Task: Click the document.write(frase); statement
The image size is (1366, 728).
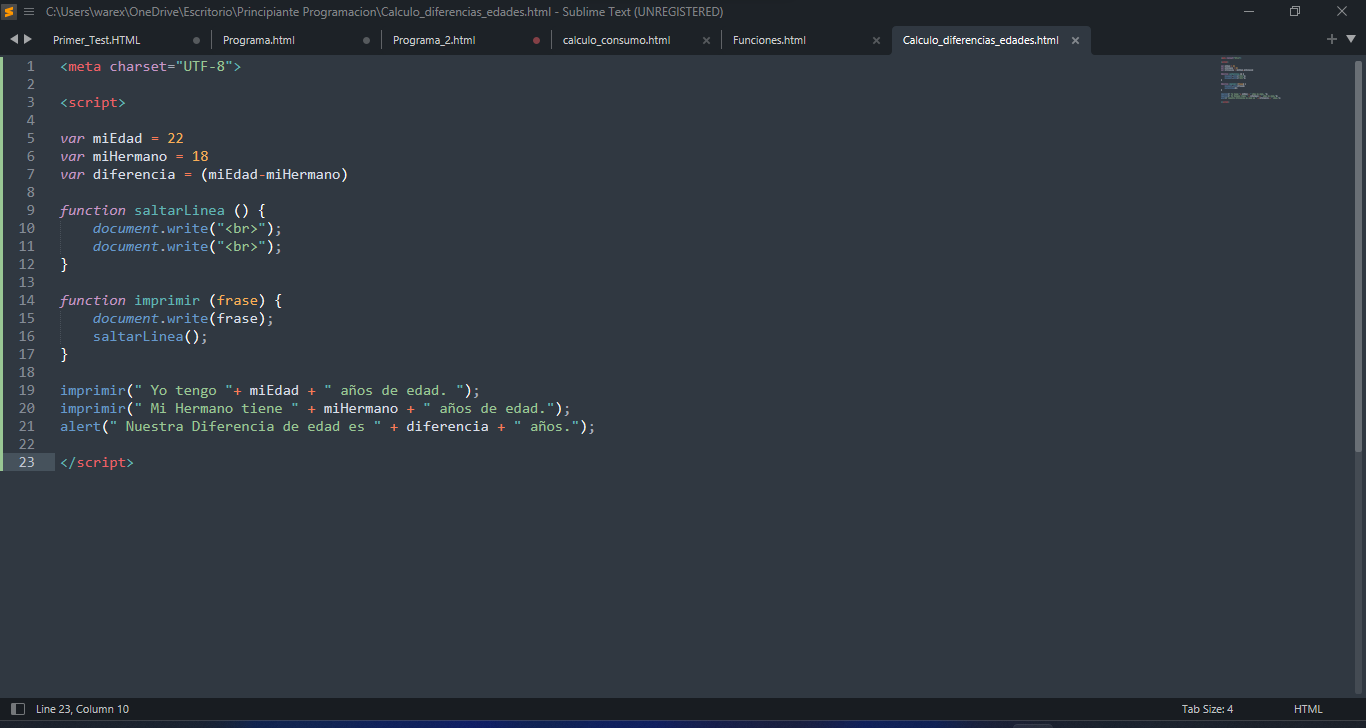Action: click(x=183, y=318)
